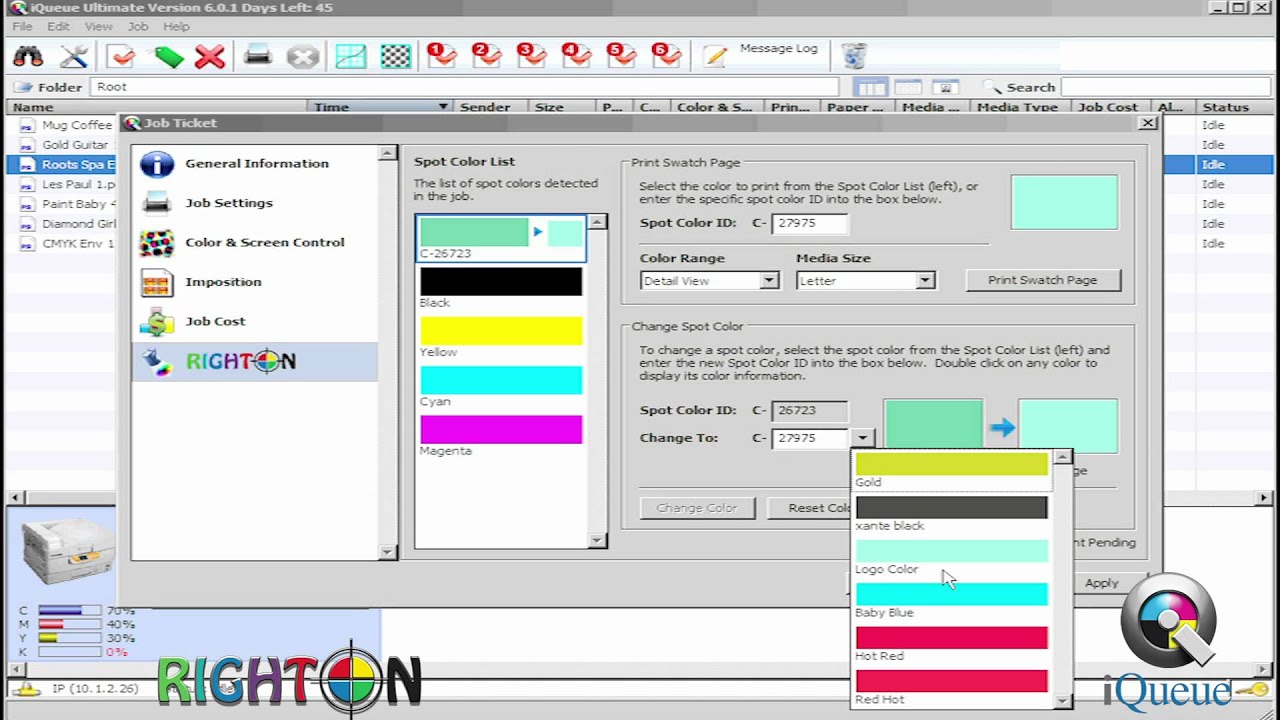Image resolution: width=1280 pixels, height=720 pixels.
Task: Open the wrench and screwdriver settings tool
Action: point(74,56)
